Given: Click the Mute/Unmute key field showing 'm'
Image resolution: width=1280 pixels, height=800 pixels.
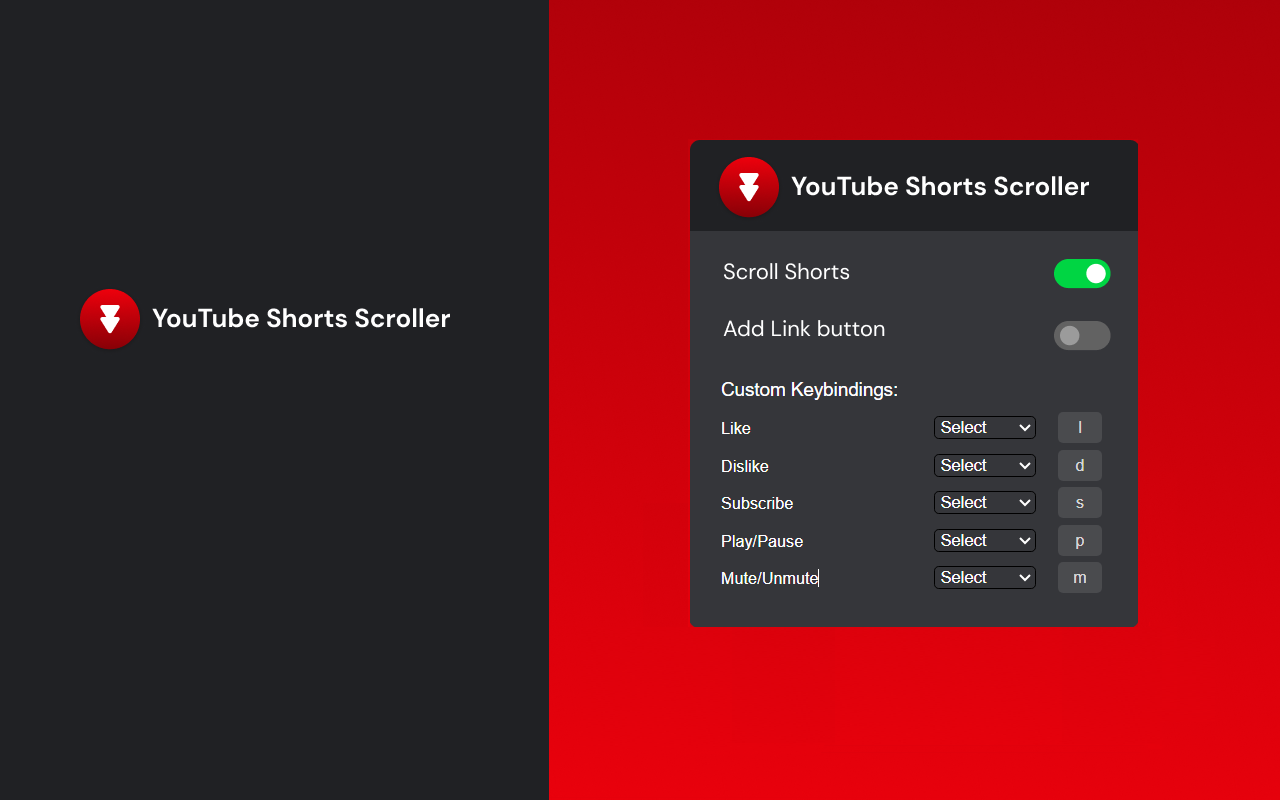Looking at the screenshot, I should pyautogui.click(x=1080, y=578).
